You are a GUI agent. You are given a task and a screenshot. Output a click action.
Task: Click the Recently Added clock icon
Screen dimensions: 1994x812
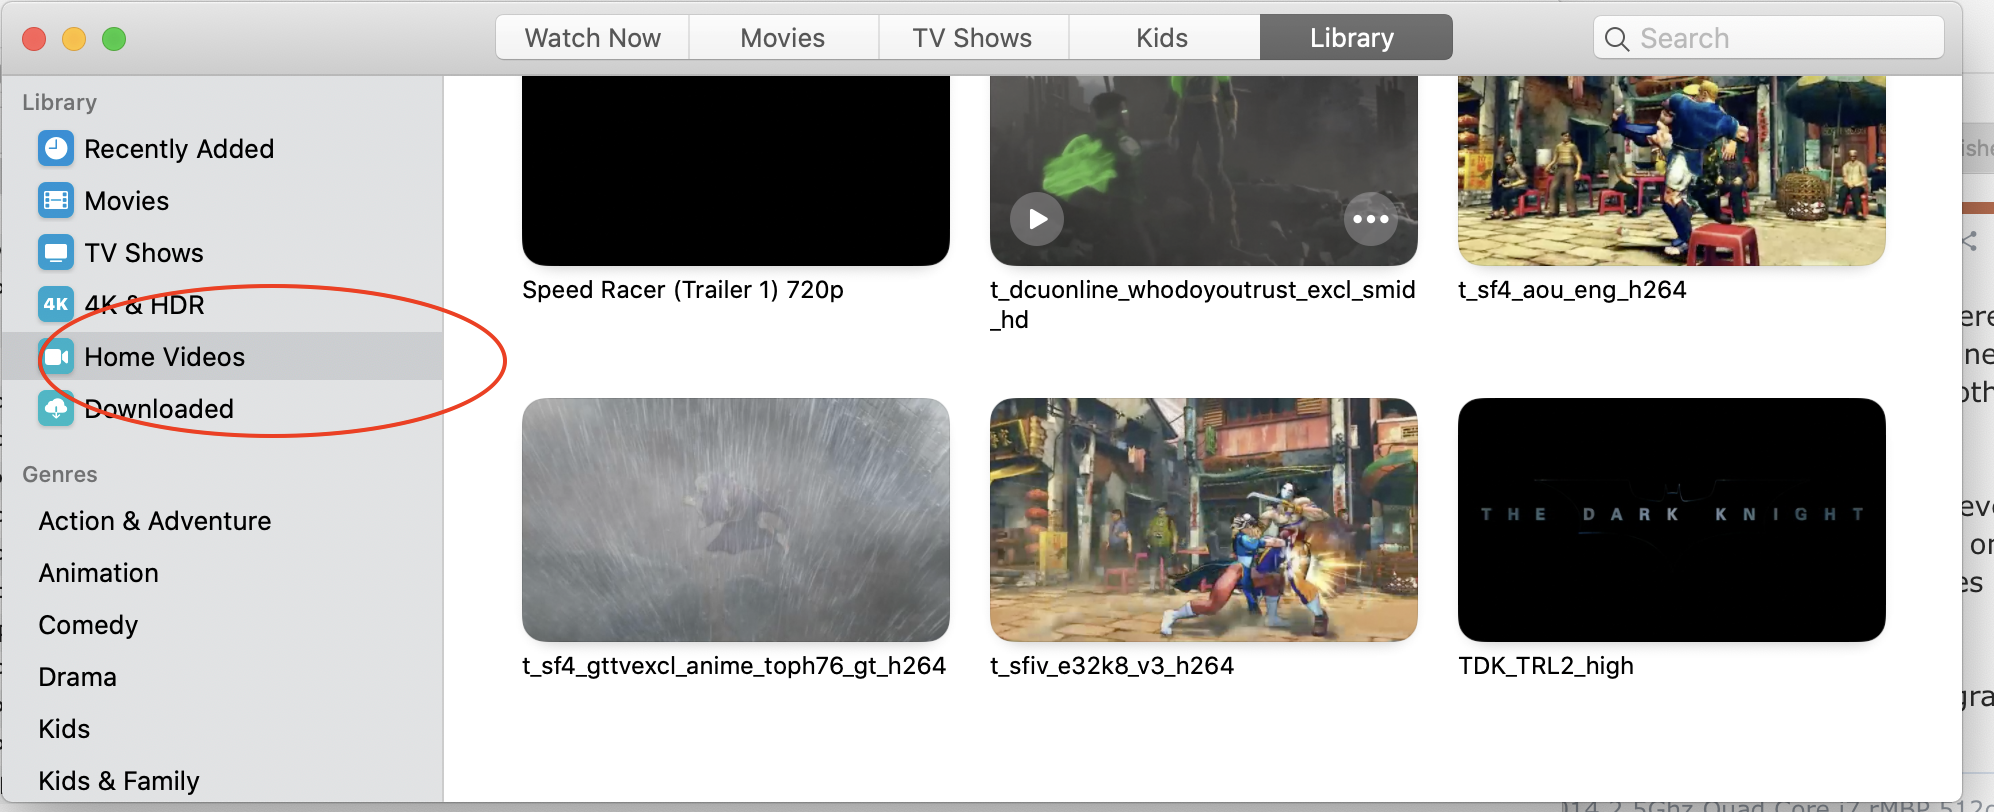[56, 149]
